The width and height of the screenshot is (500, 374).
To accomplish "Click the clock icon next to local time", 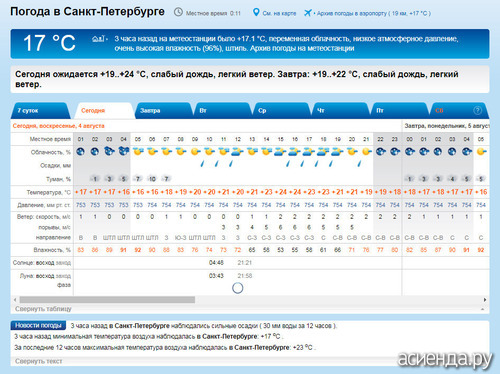I will click(x=178, y=12).
